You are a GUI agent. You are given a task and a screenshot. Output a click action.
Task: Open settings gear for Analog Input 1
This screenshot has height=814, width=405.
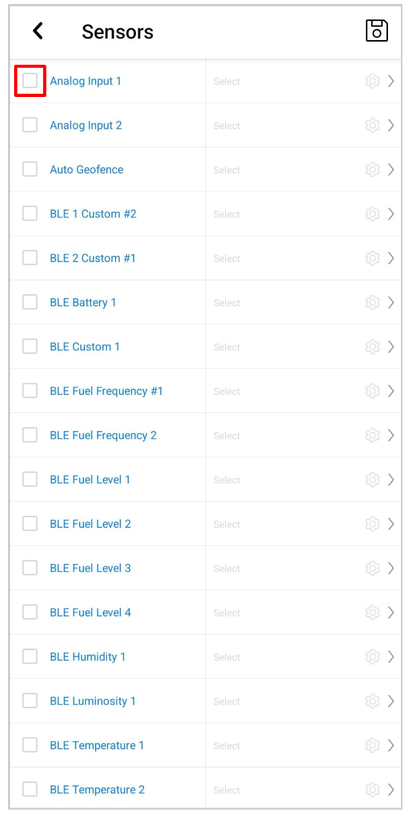point(372,81)
